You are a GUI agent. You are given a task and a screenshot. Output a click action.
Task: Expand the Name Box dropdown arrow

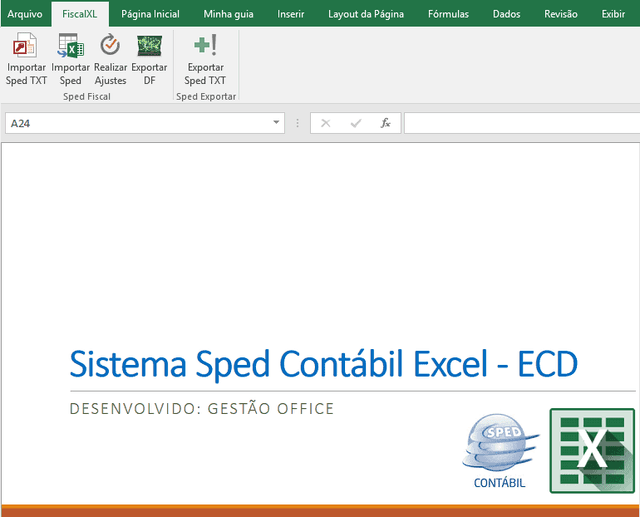click(276, 122)
